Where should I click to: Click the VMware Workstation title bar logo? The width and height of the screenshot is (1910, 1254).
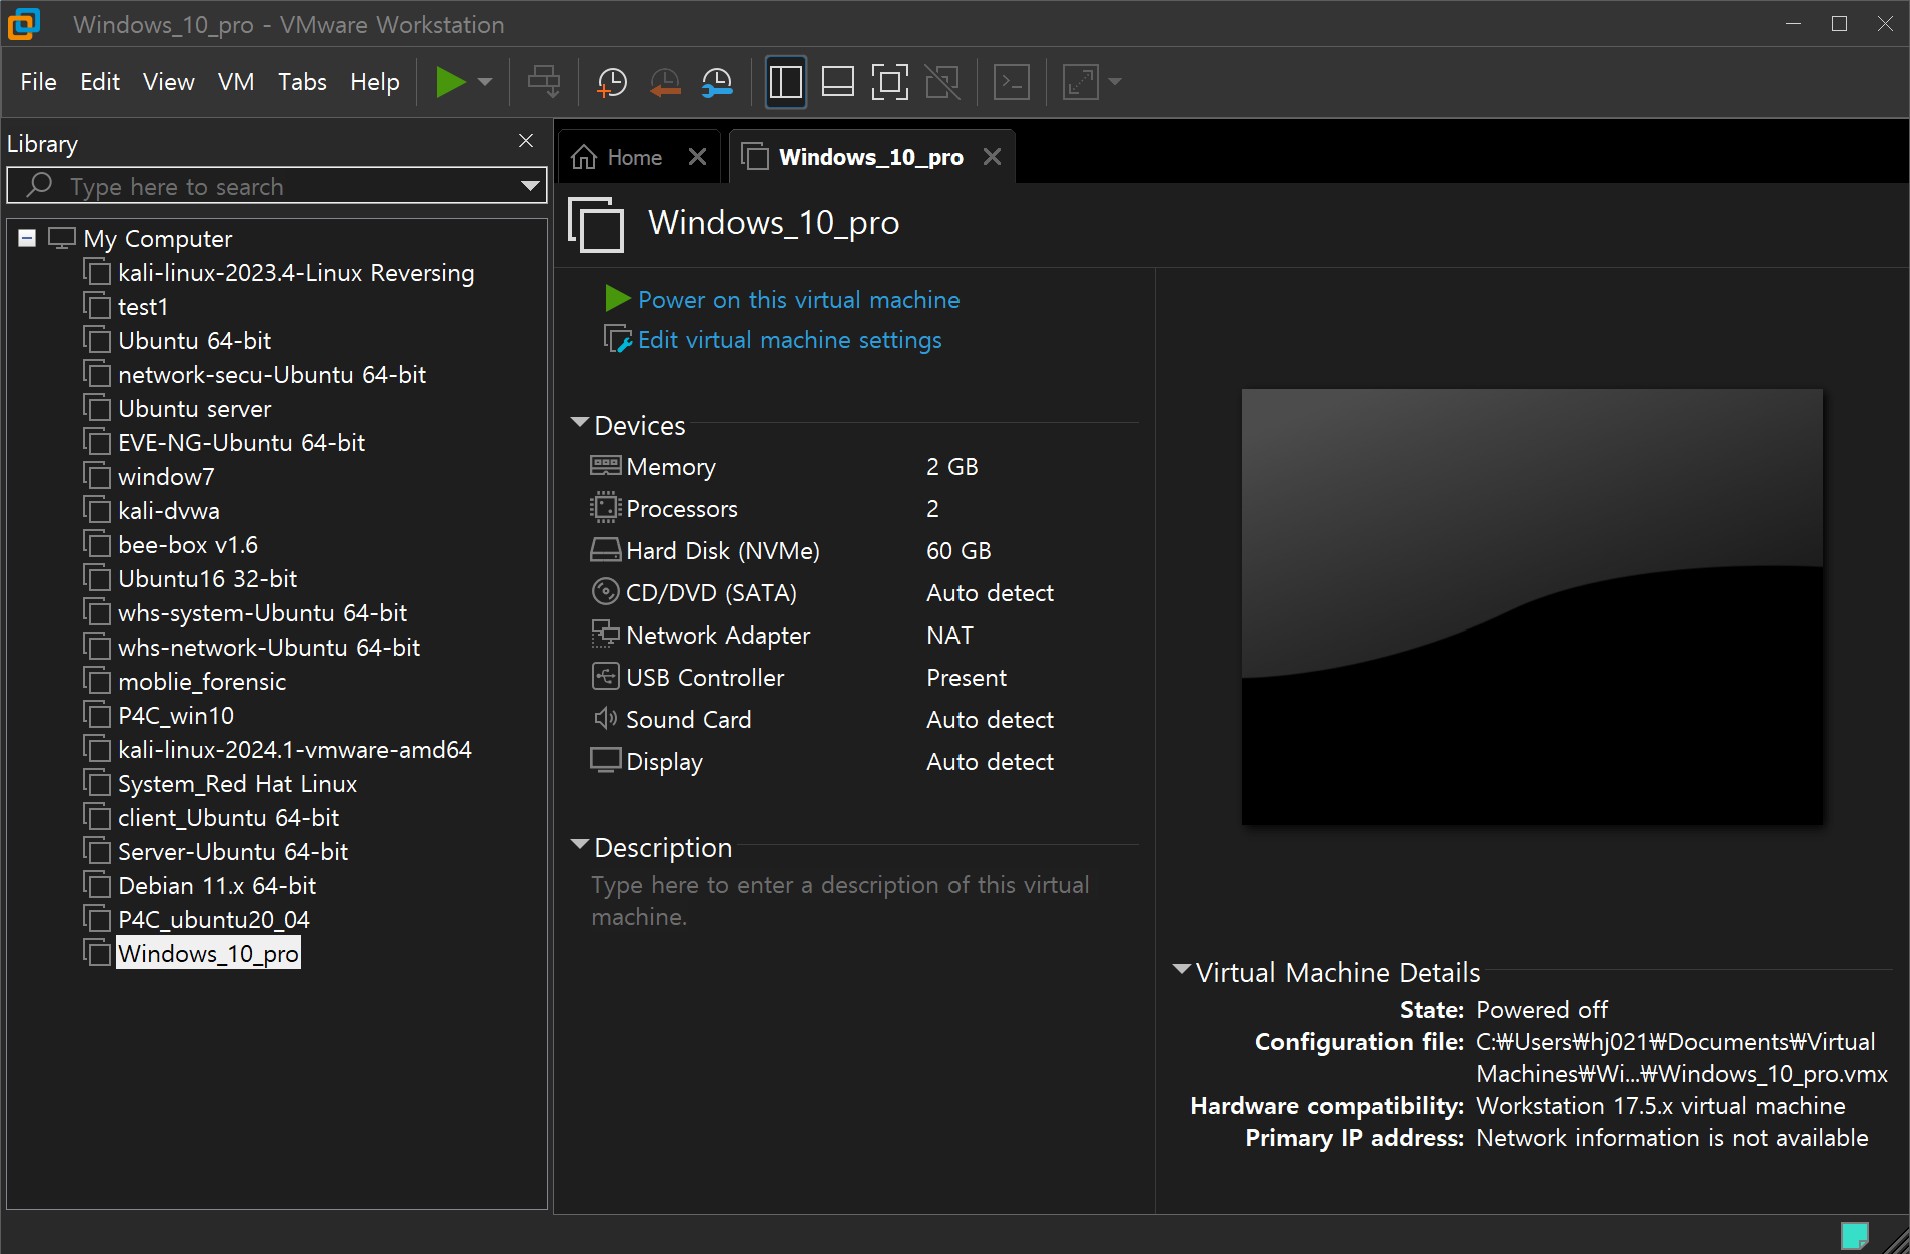coord(24,24)
